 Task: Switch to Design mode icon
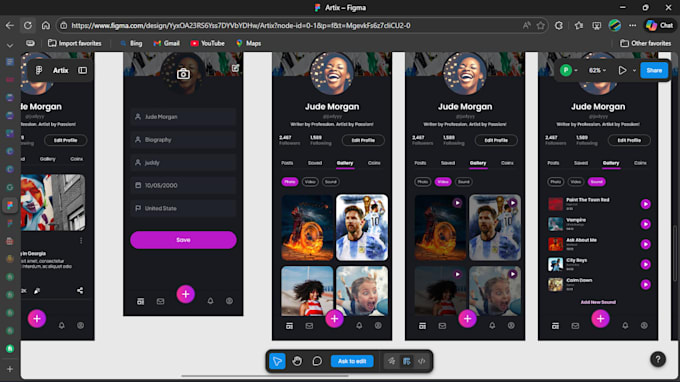pyautogui.click(x=406, y=361)
